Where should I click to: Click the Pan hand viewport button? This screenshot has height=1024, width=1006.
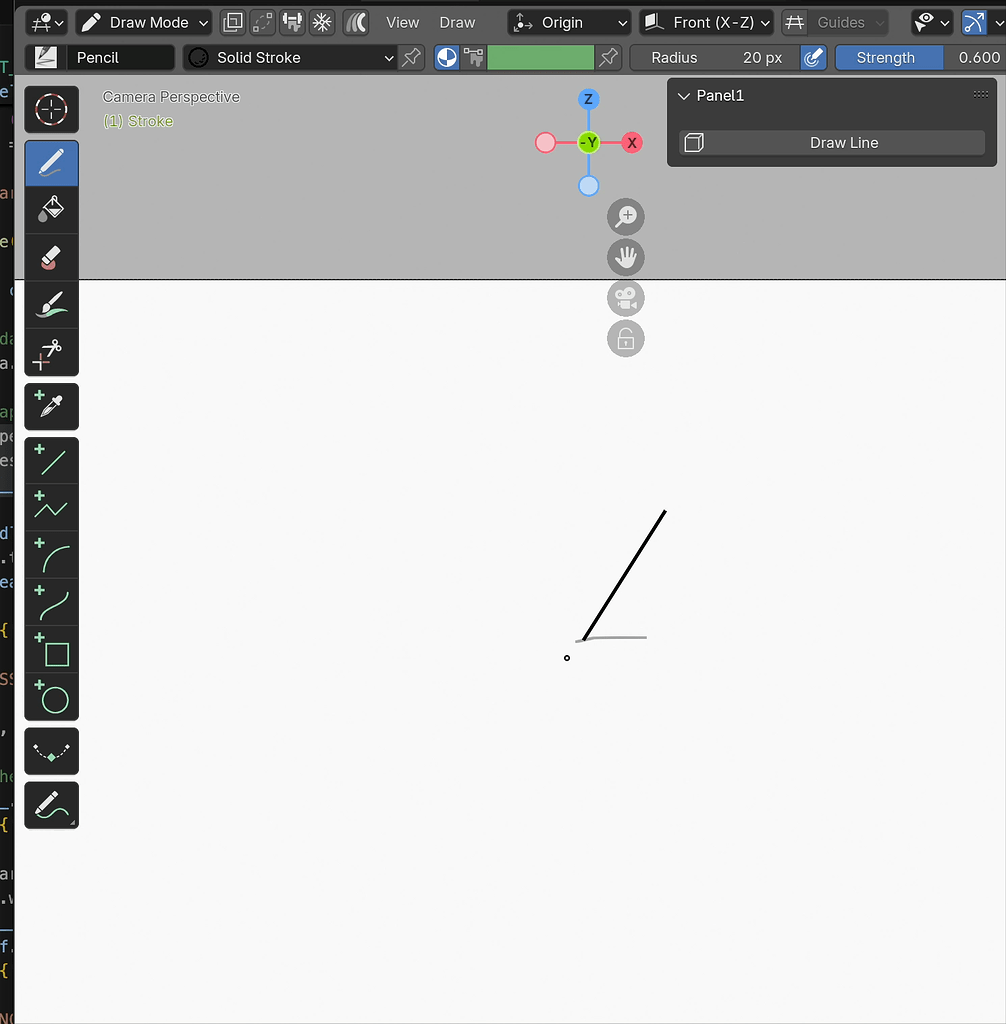[626, 257]
